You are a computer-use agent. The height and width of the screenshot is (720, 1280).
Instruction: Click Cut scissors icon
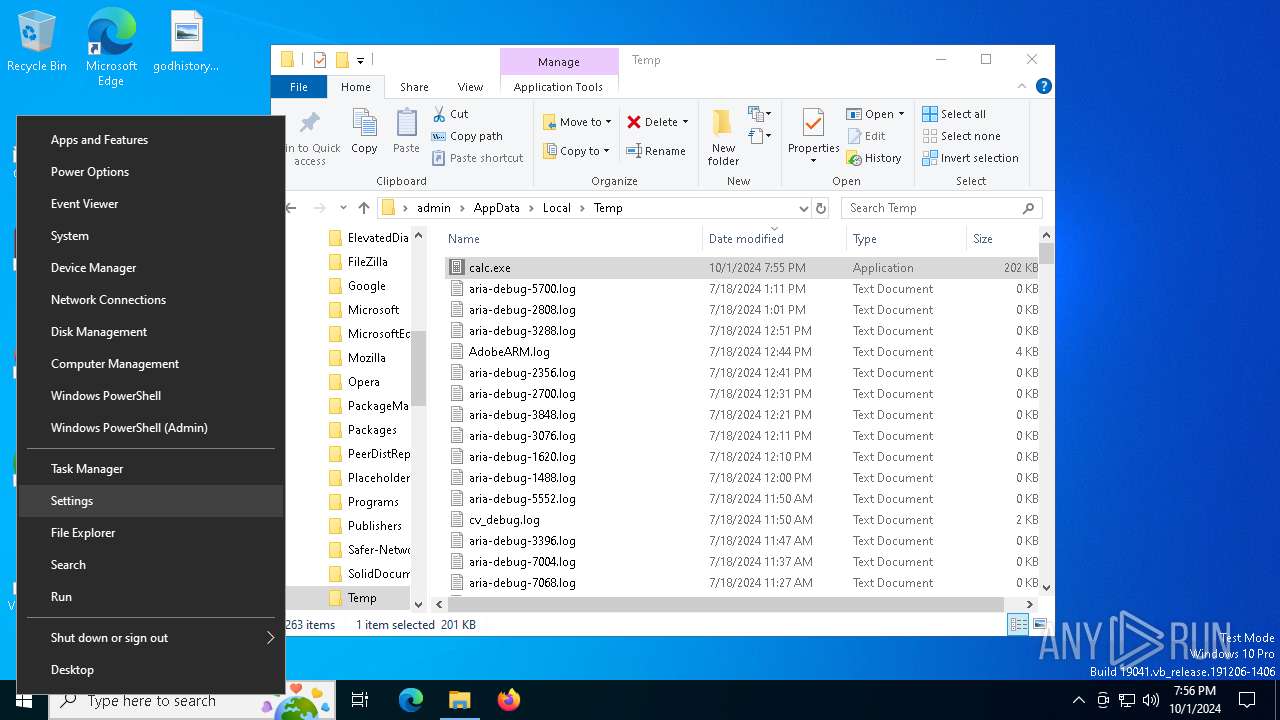439,114
